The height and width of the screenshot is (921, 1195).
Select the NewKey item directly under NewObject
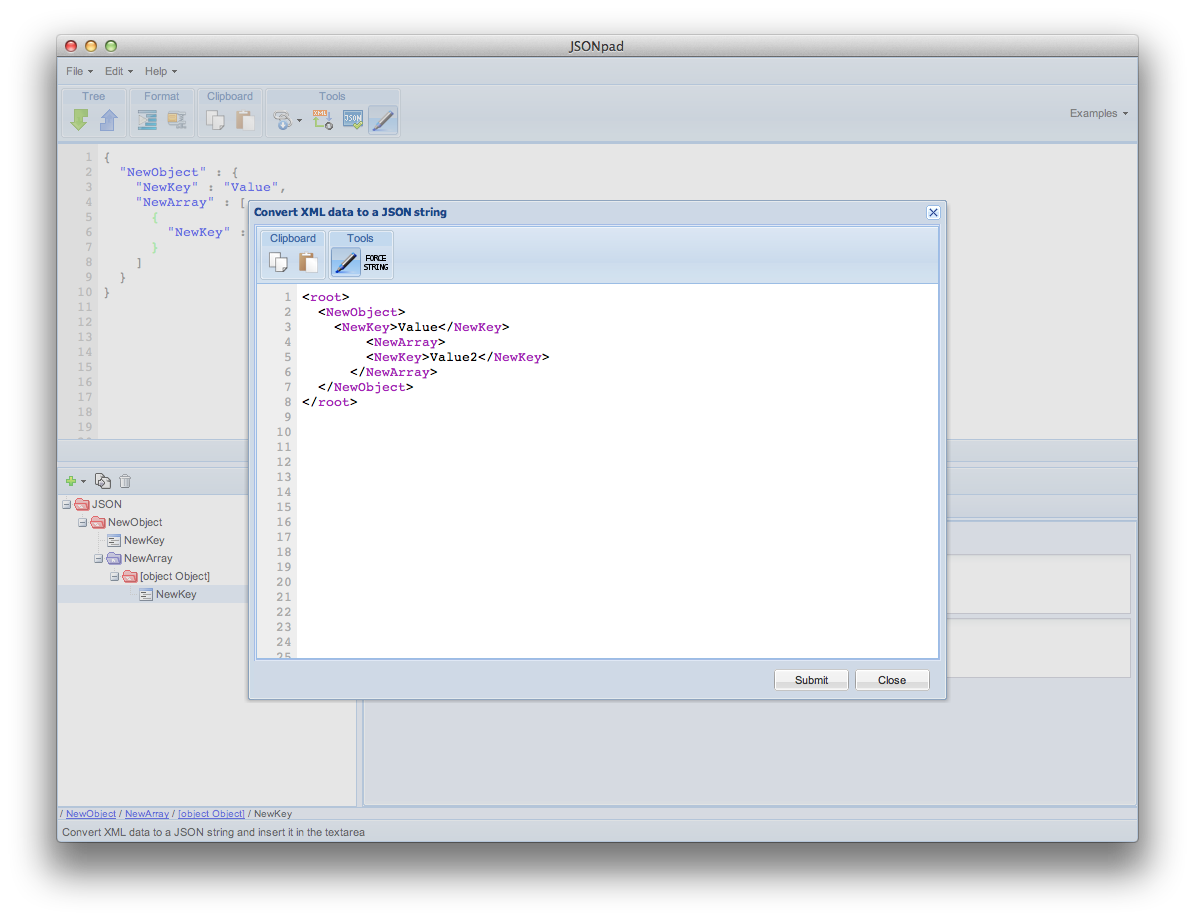(x=144, y=541)
